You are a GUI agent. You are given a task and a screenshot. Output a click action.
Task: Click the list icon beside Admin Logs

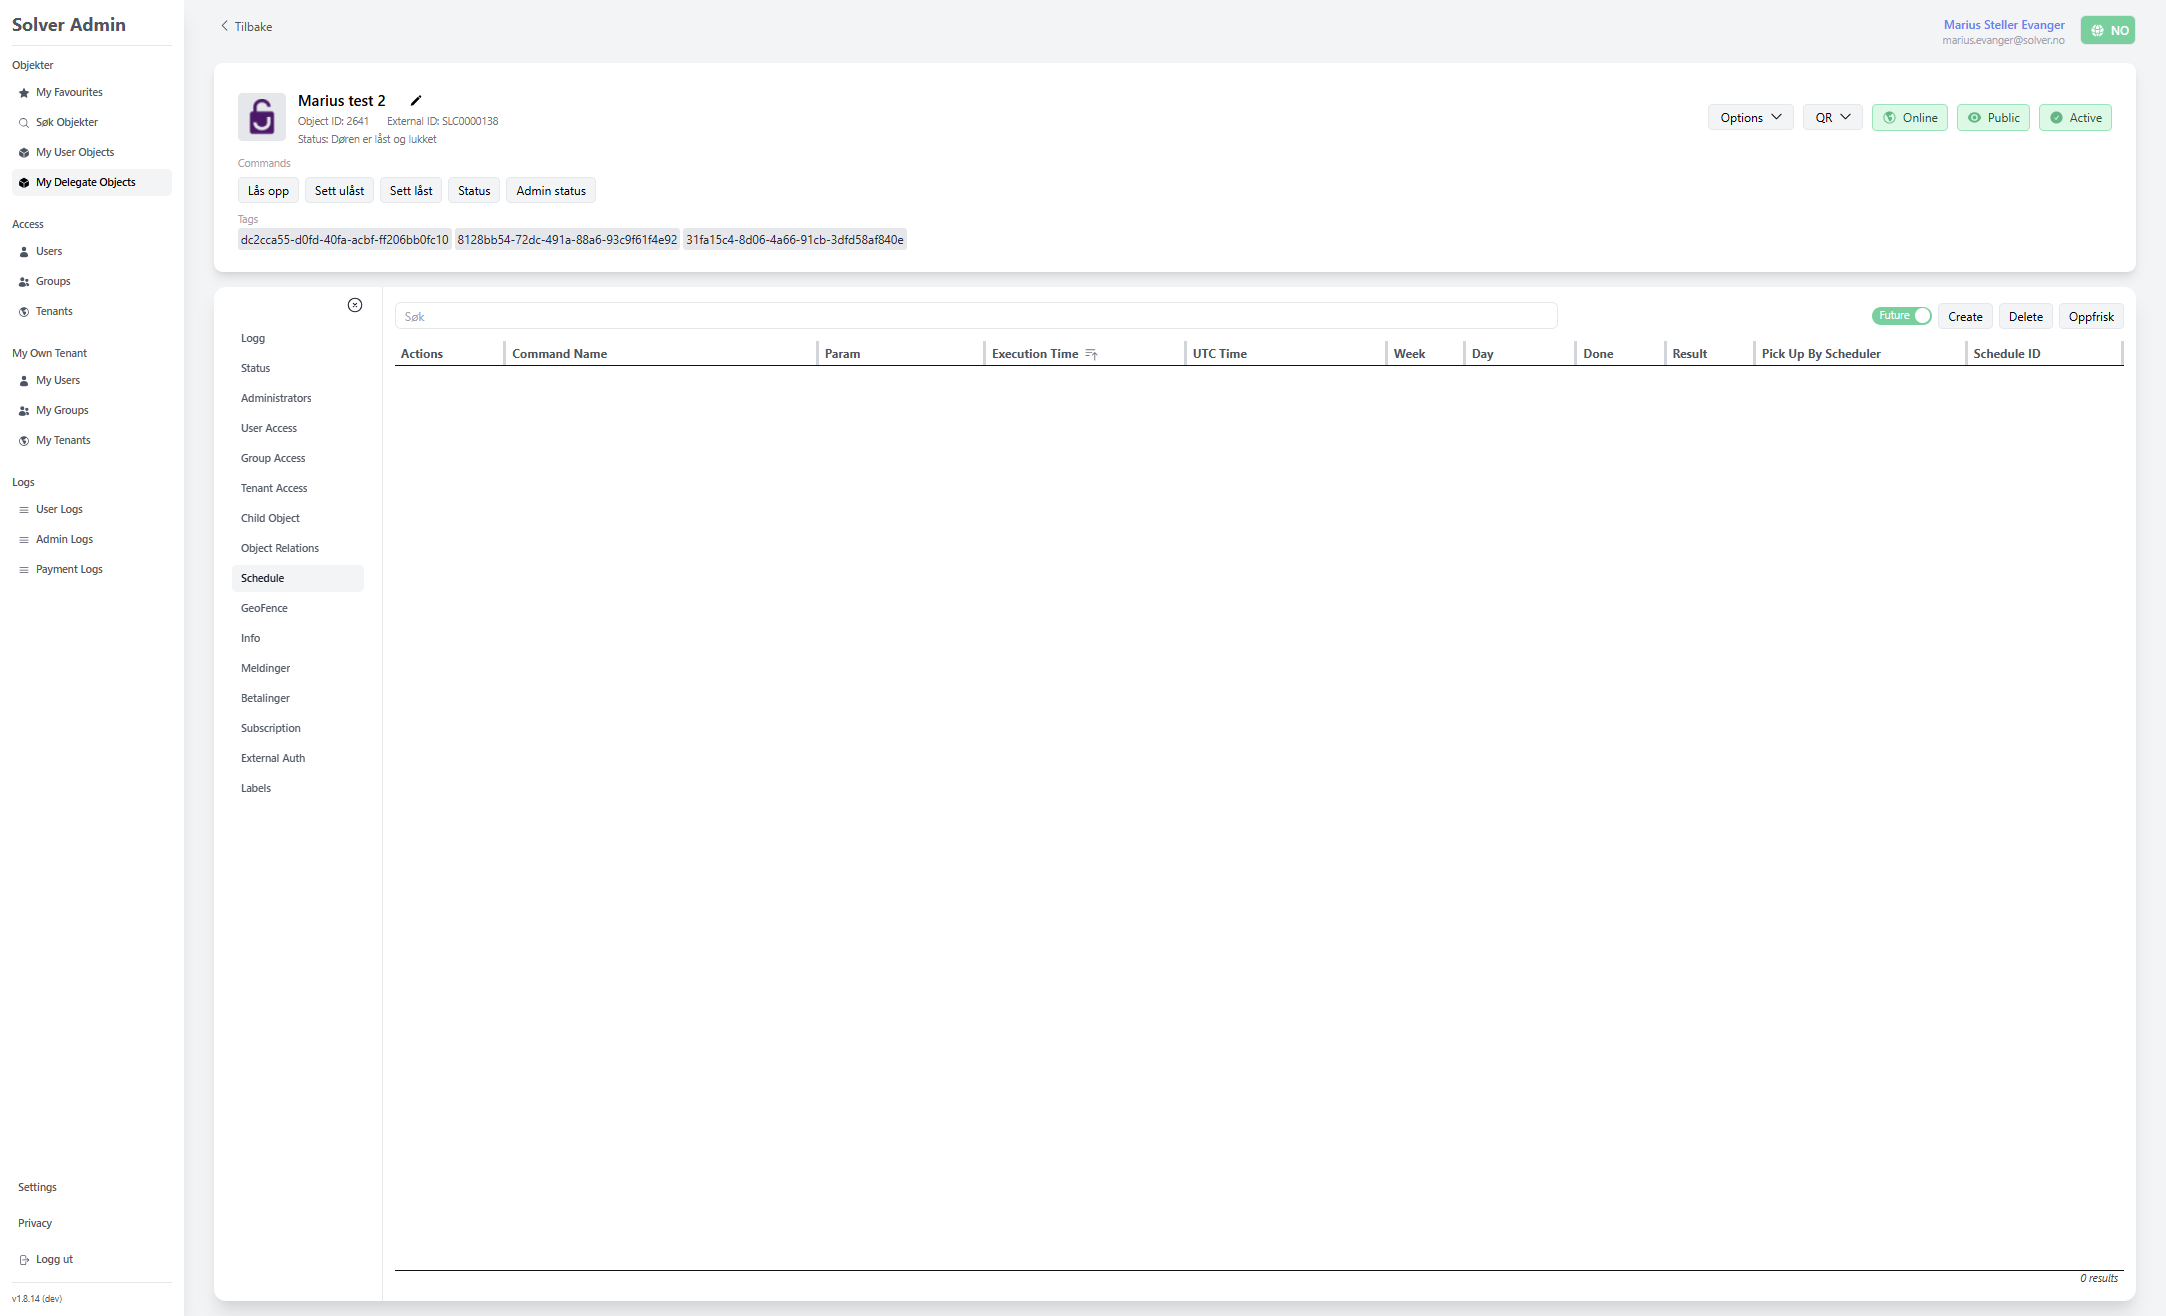coord(24,540)
